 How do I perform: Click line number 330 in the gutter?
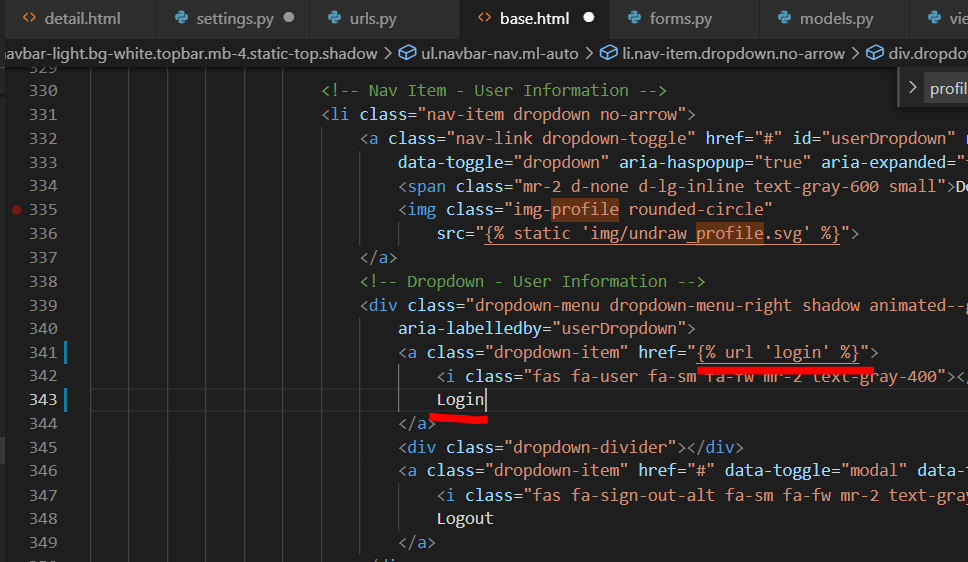43,91
